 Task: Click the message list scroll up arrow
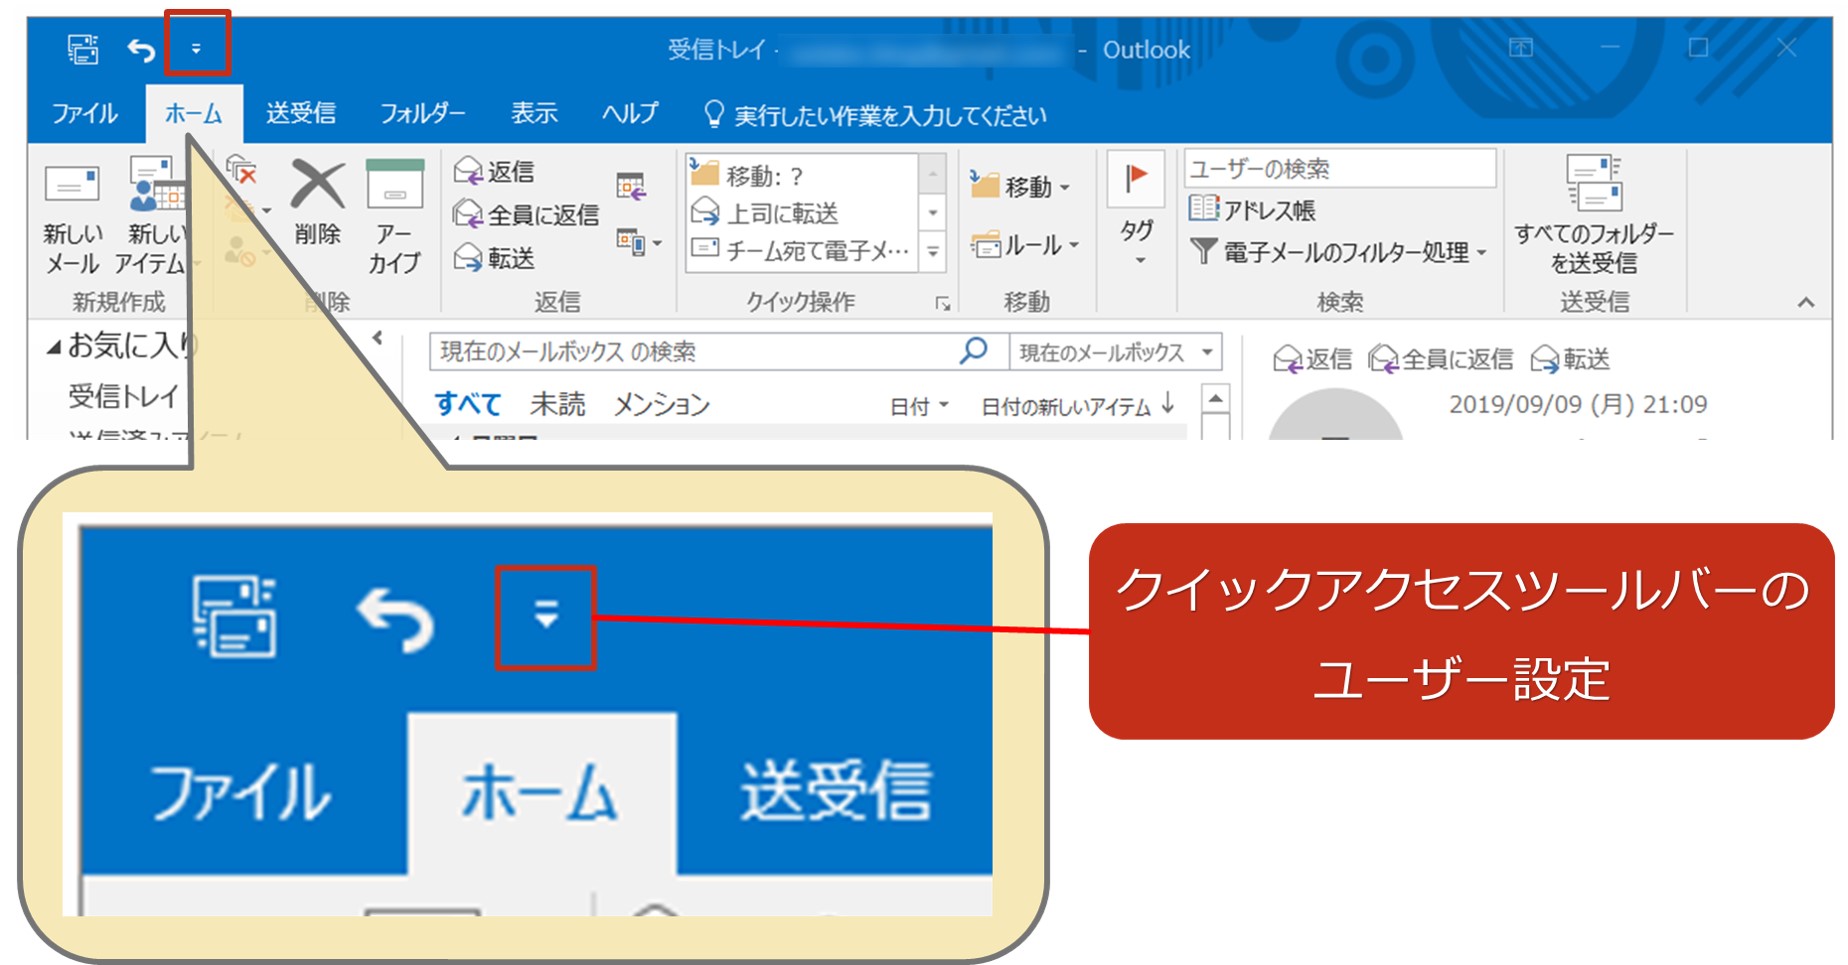point(1215,399)
